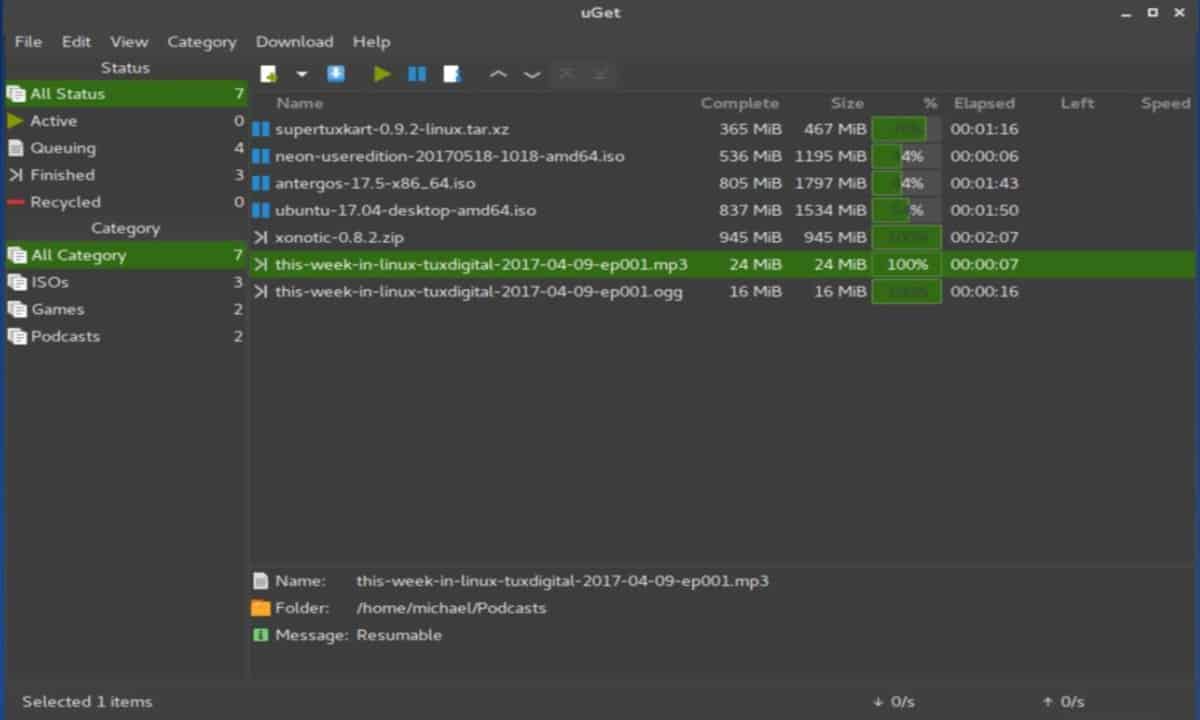Open download properties toolbar icon

click(452, 74)
